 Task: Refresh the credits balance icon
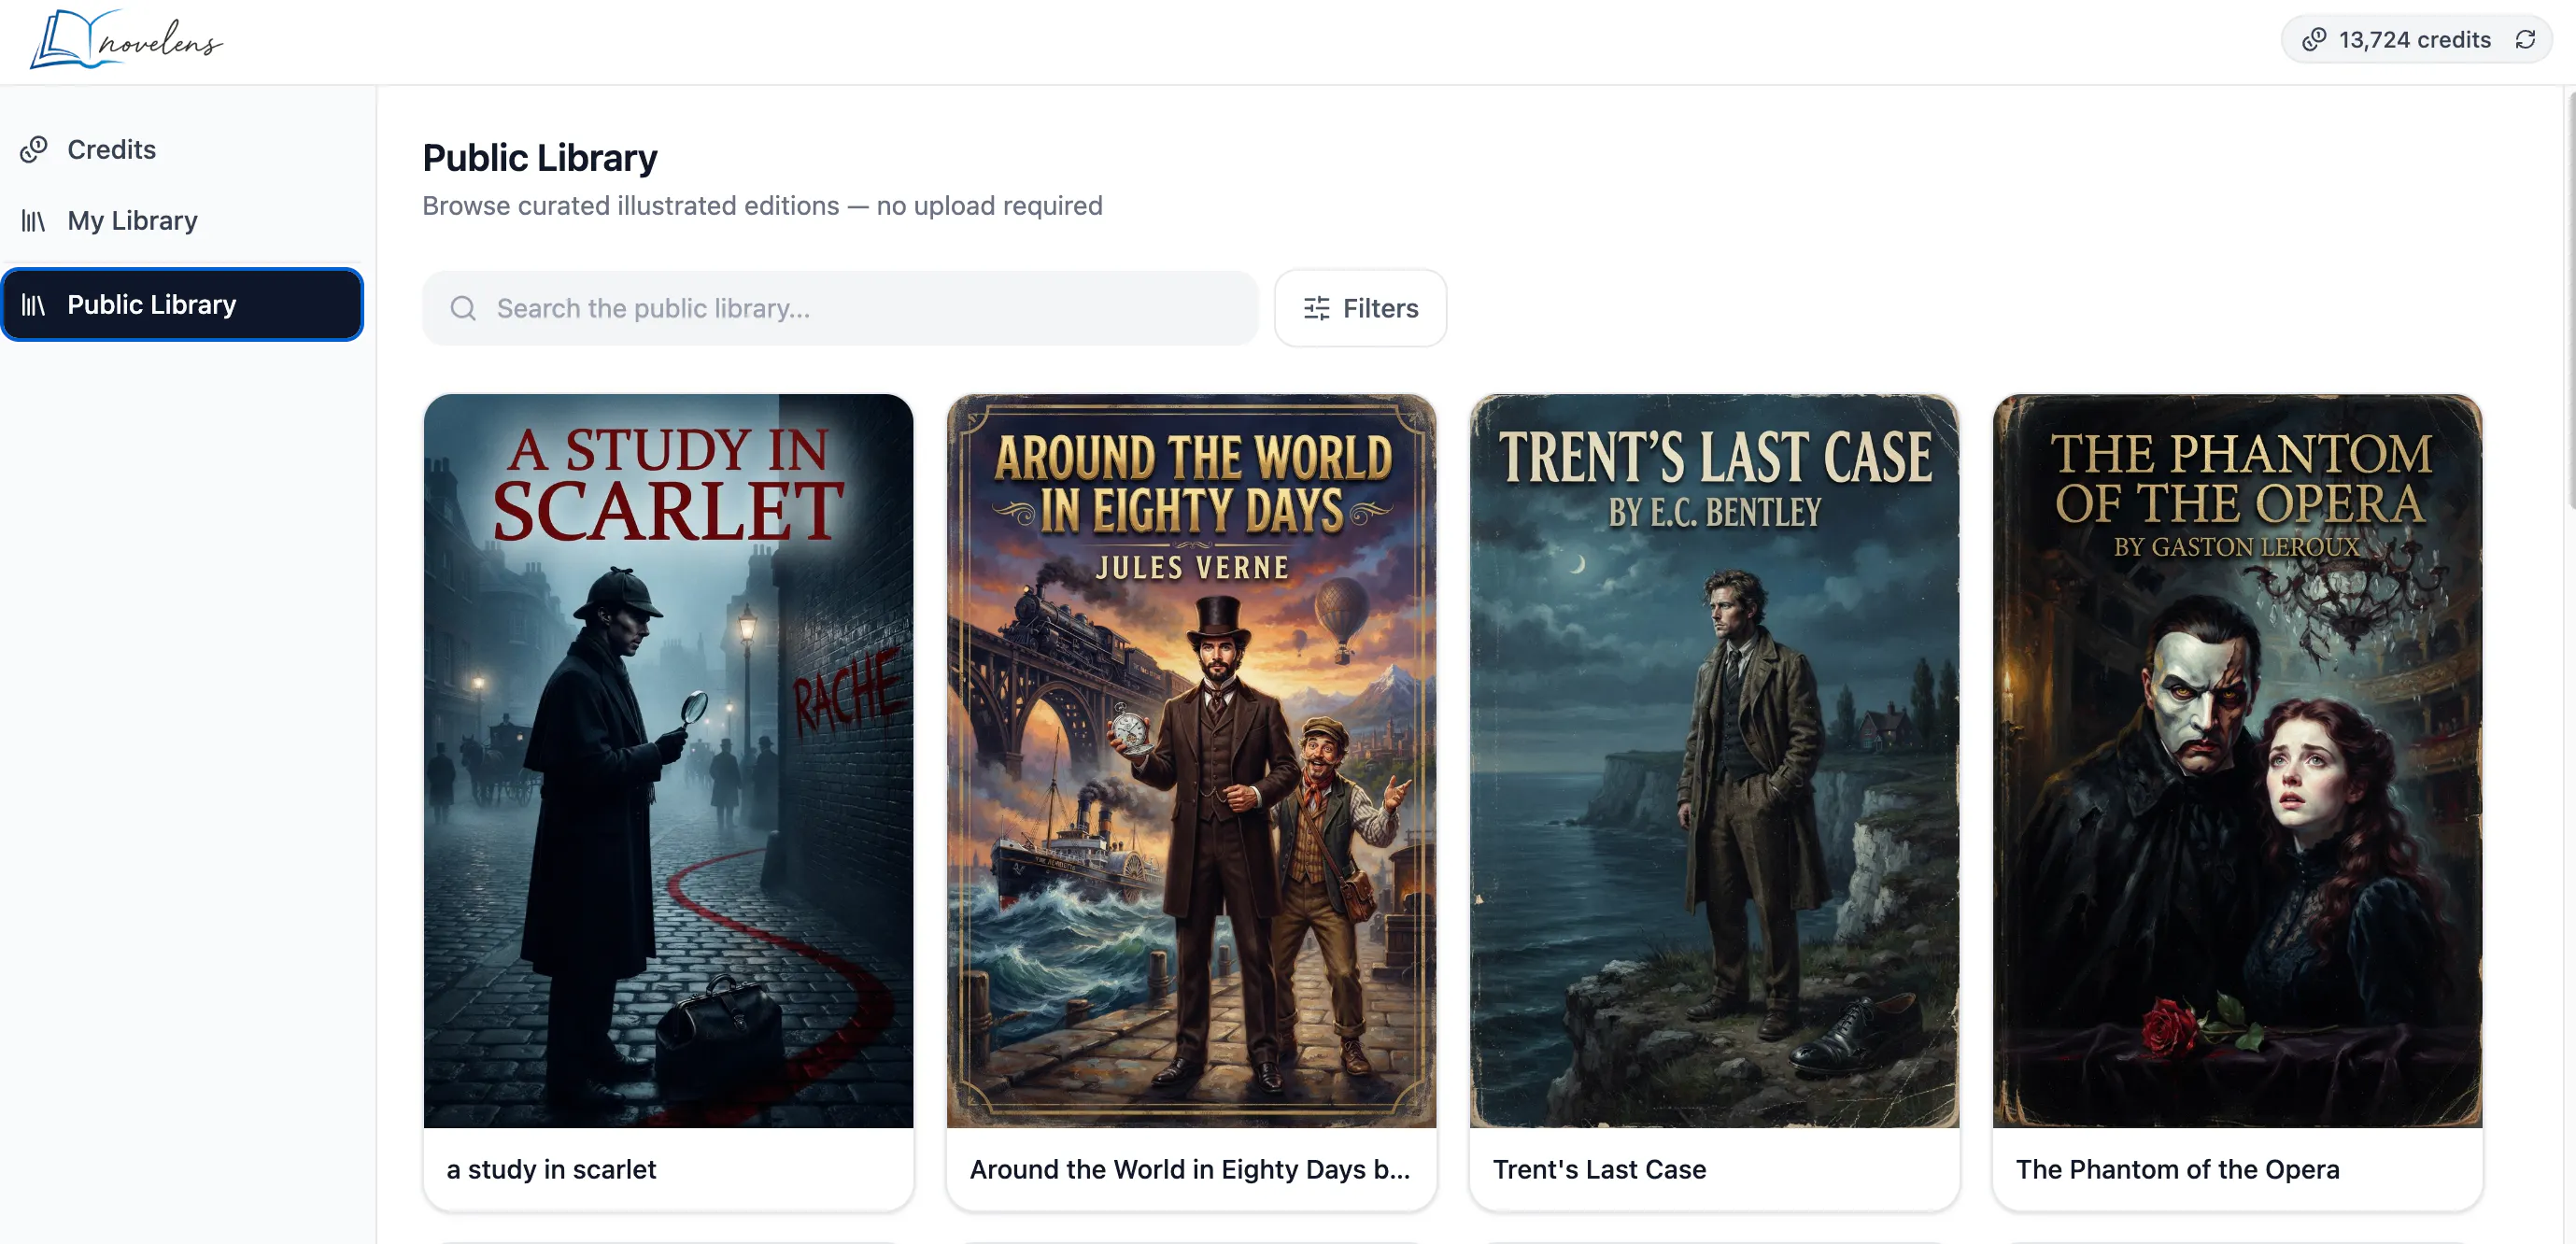pyautogui.click(x=2525, y=40)
